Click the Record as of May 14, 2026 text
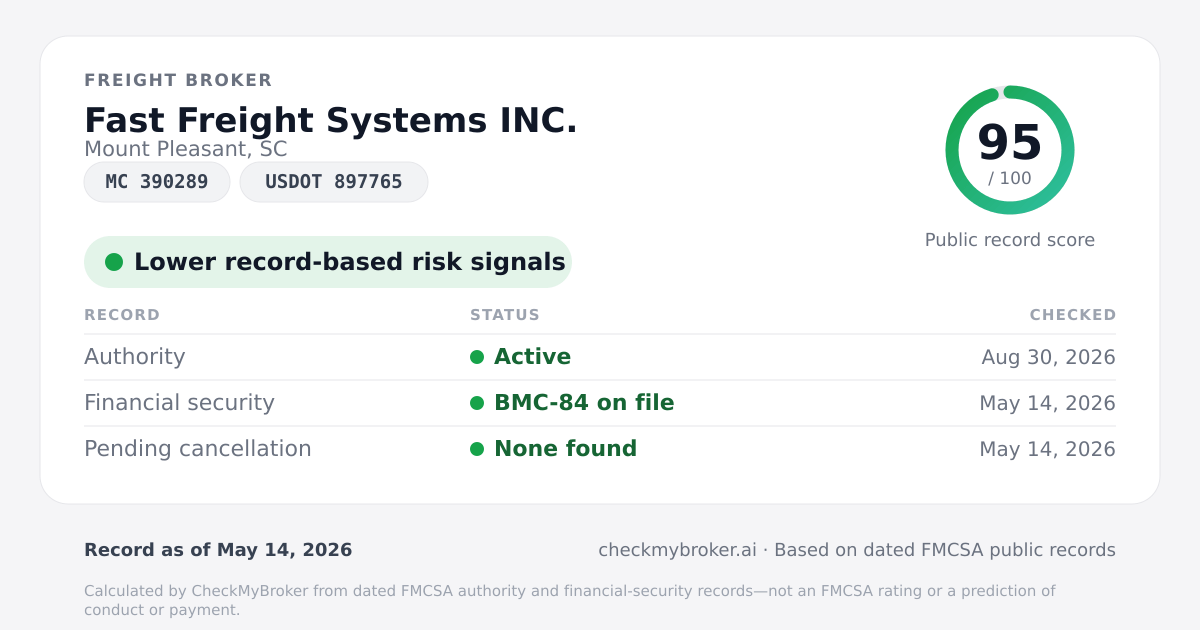Screen dimensions: 1200x630 point(218,550)
